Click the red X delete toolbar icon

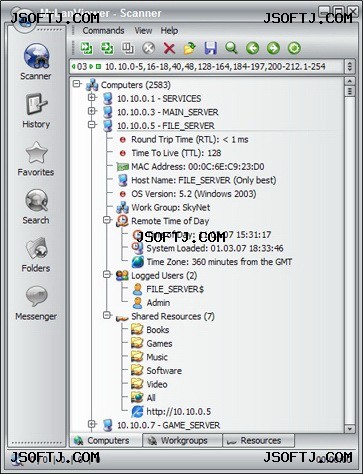pos(169,49)
